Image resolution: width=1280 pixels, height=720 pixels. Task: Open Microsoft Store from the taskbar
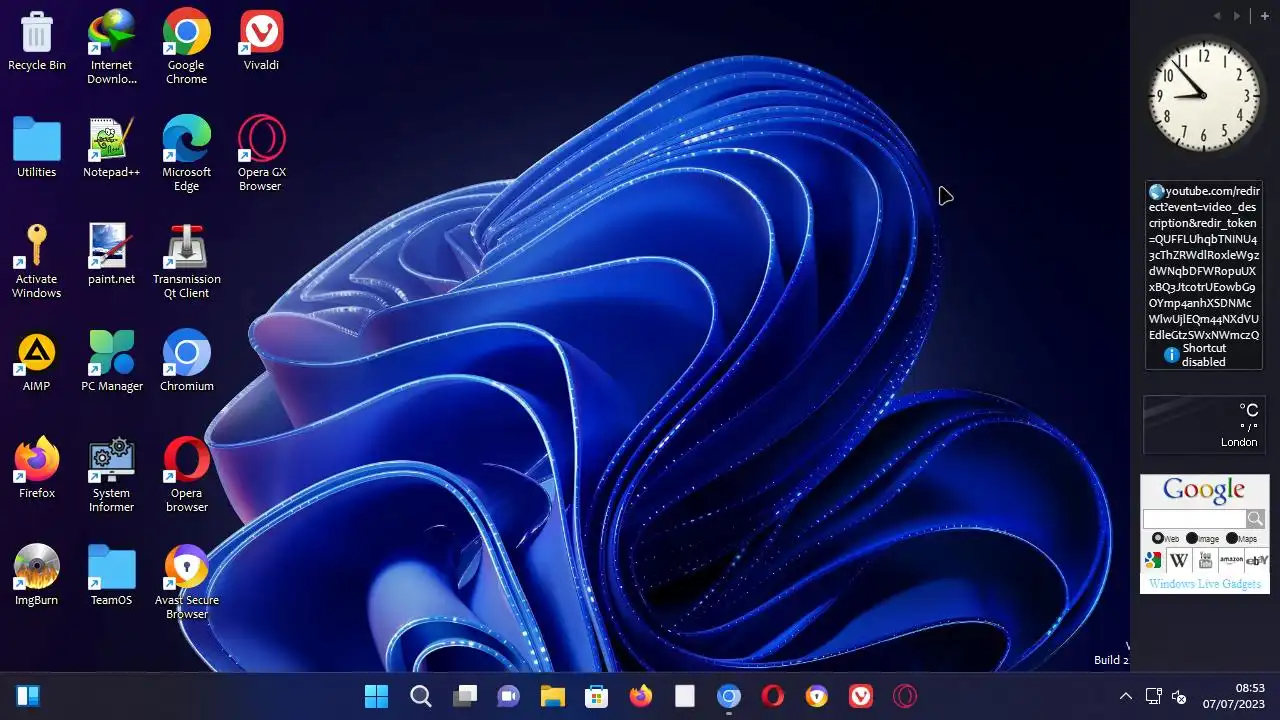pyautogui.click(x=597, y=696)
